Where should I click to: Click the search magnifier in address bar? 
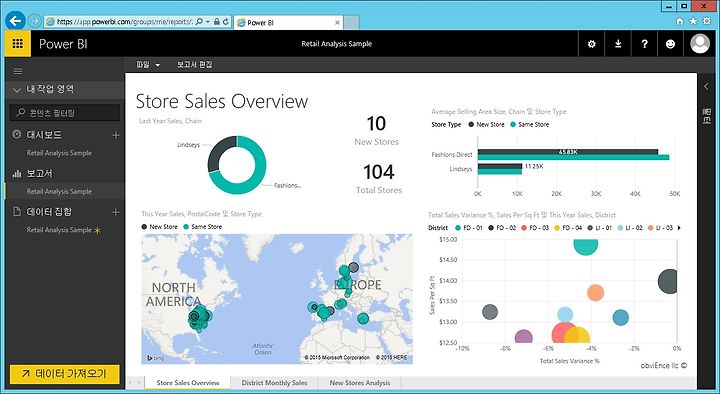point(199,22)
